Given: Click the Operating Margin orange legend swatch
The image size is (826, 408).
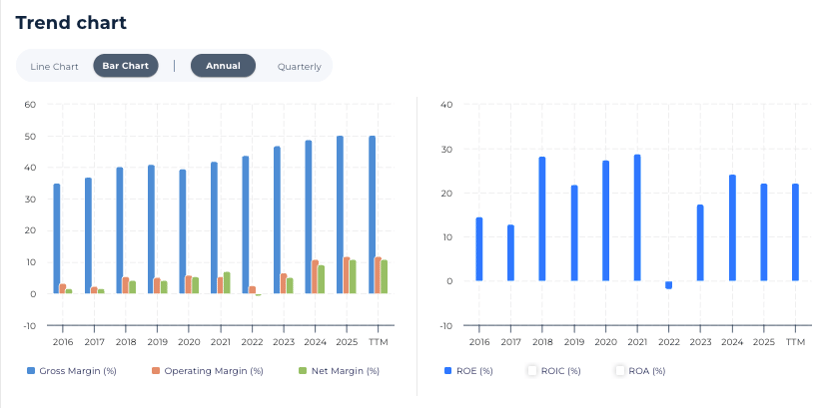Looking at the screenshot, I should coord(156,371).
